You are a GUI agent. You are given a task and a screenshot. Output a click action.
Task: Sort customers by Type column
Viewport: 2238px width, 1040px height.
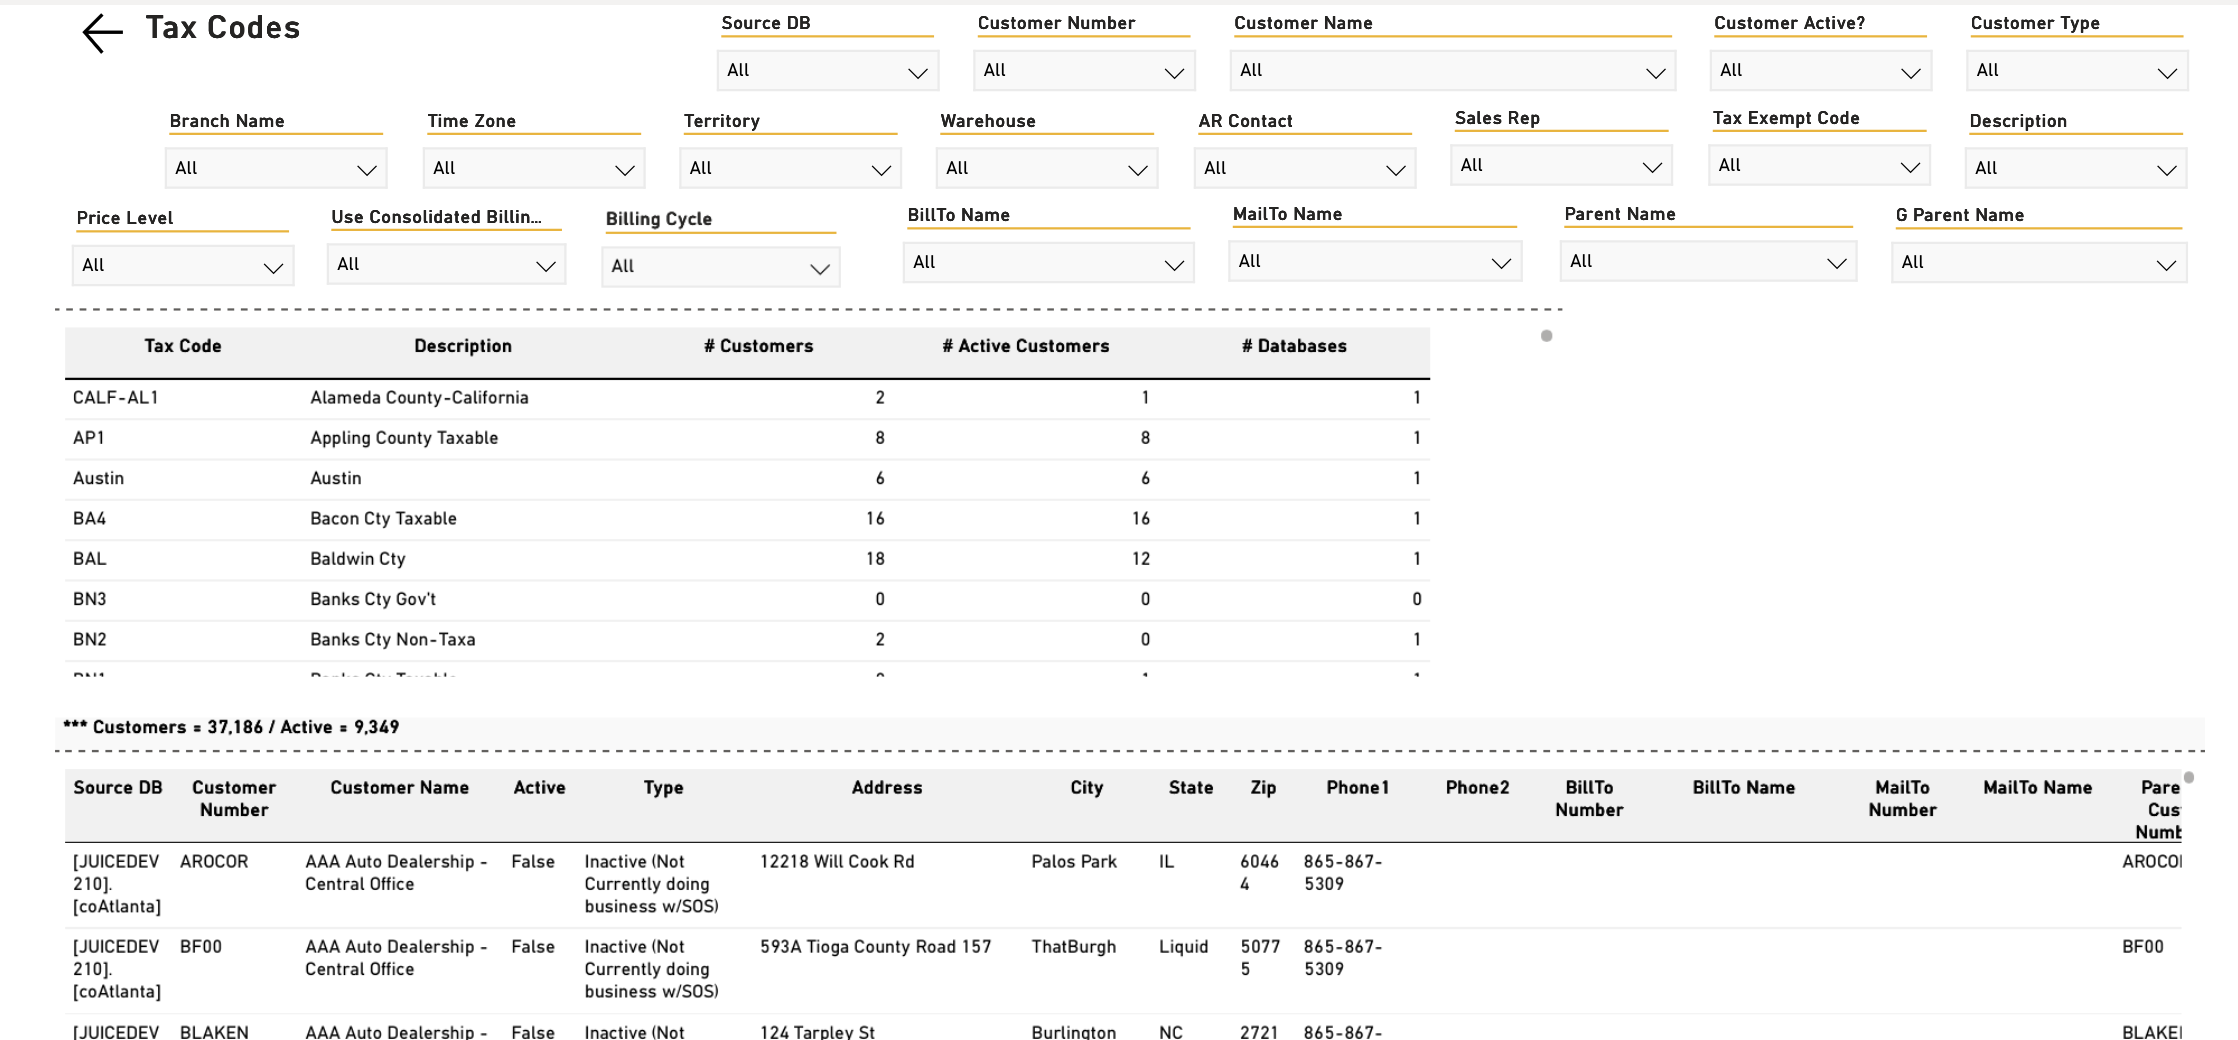click(664, 788)
